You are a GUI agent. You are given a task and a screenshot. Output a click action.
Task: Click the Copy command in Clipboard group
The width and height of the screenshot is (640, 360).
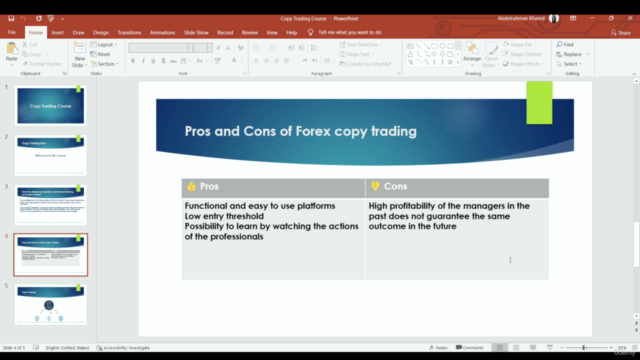pos(32,54)
